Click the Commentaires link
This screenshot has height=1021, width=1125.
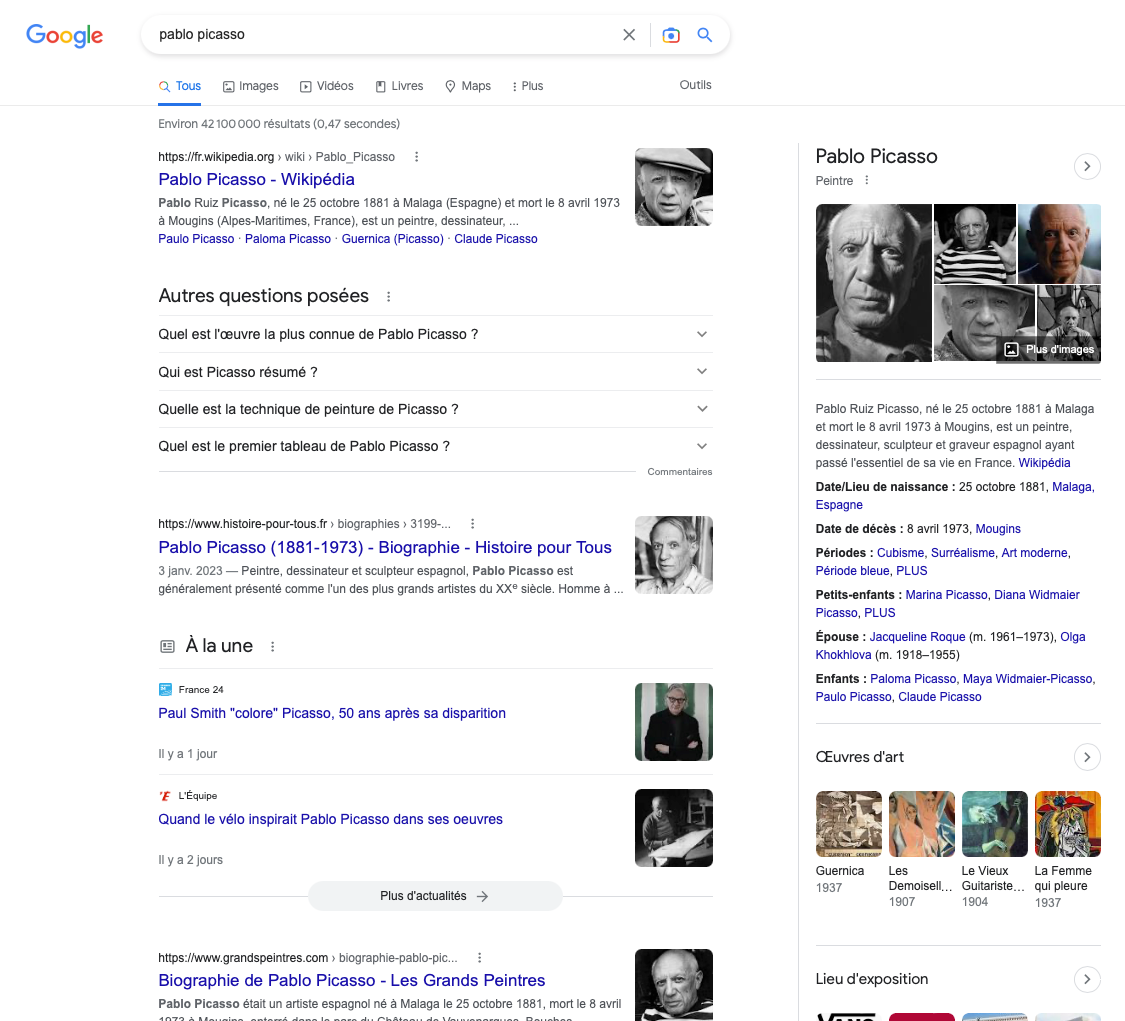point(679,471)
